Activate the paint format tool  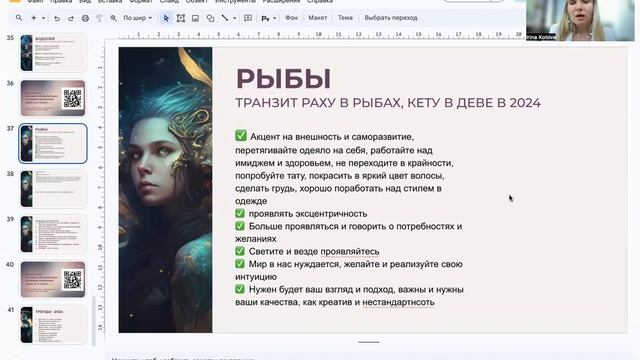tap(99, 18)
